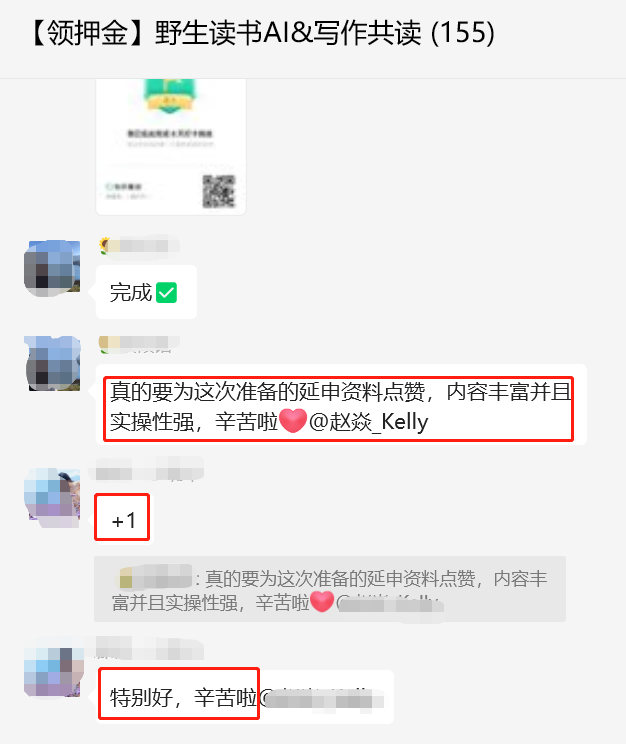This screenshot has width=626, height=744.
Task: Click the @赵焱_Kelly mention
Action: click(x=368, y=422)
